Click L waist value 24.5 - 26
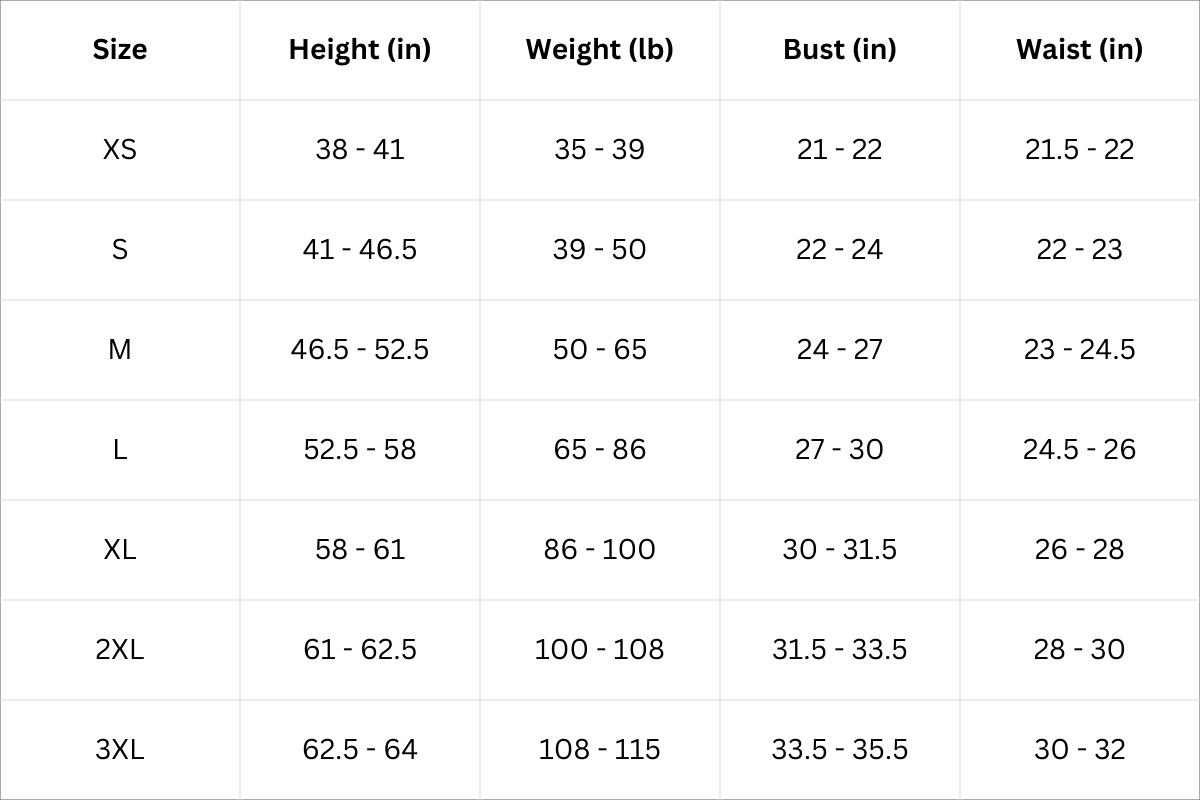Viewport: 1200px width, 800px height. [1079, 449]
